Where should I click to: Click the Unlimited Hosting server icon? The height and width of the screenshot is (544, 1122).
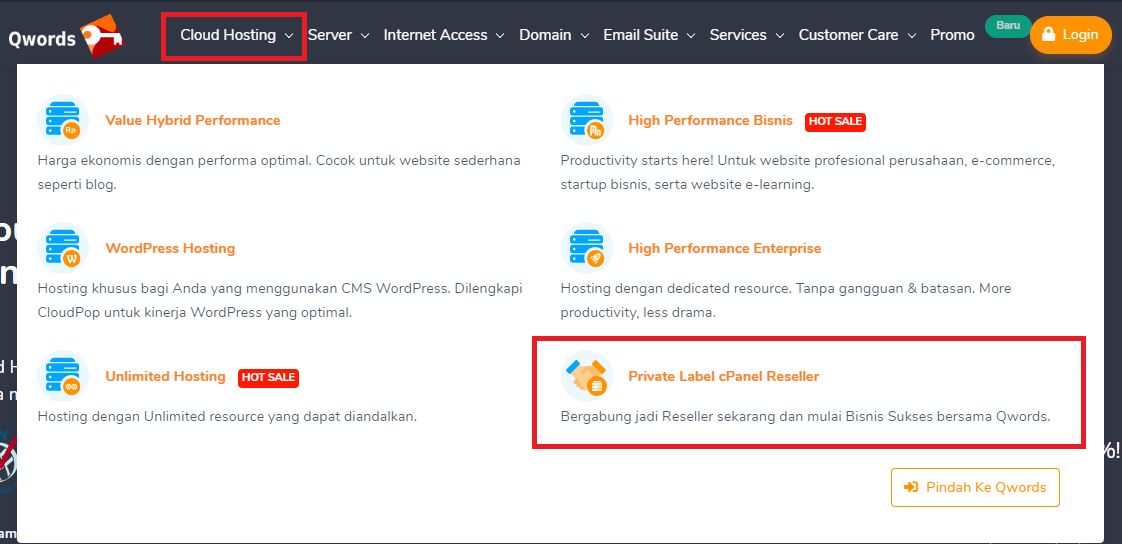62,376
